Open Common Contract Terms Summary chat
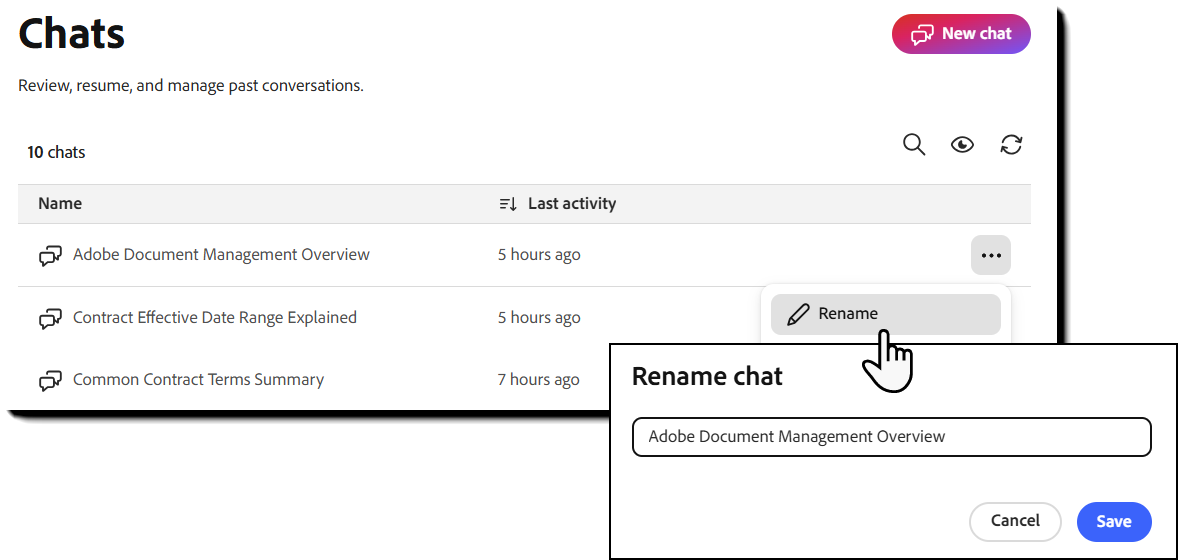1178x560 pixels. pos(198,380)
